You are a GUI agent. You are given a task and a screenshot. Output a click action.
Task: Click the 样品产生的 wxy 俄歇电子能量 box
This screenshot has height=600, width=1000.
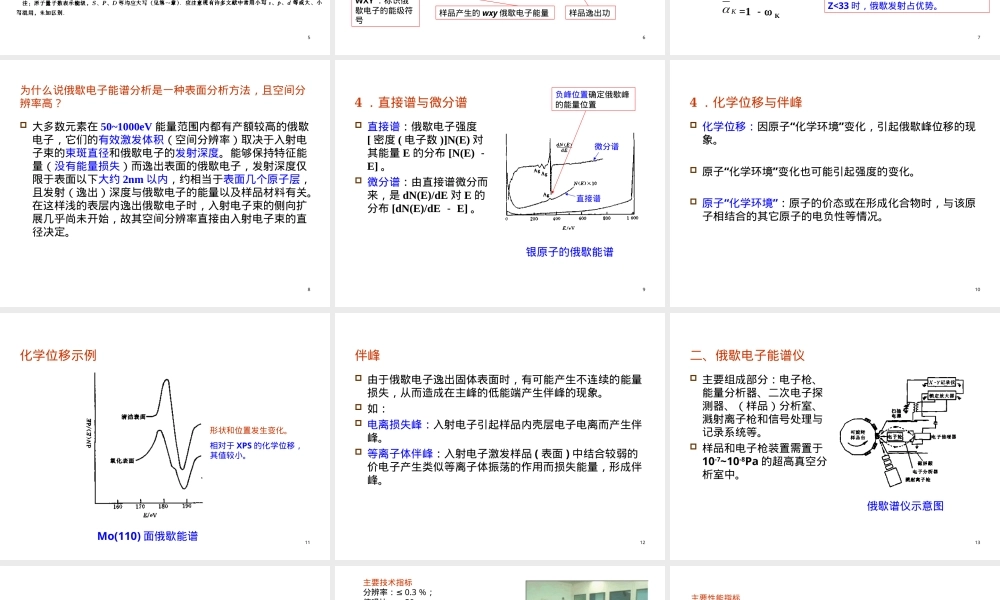coord(494,13)
